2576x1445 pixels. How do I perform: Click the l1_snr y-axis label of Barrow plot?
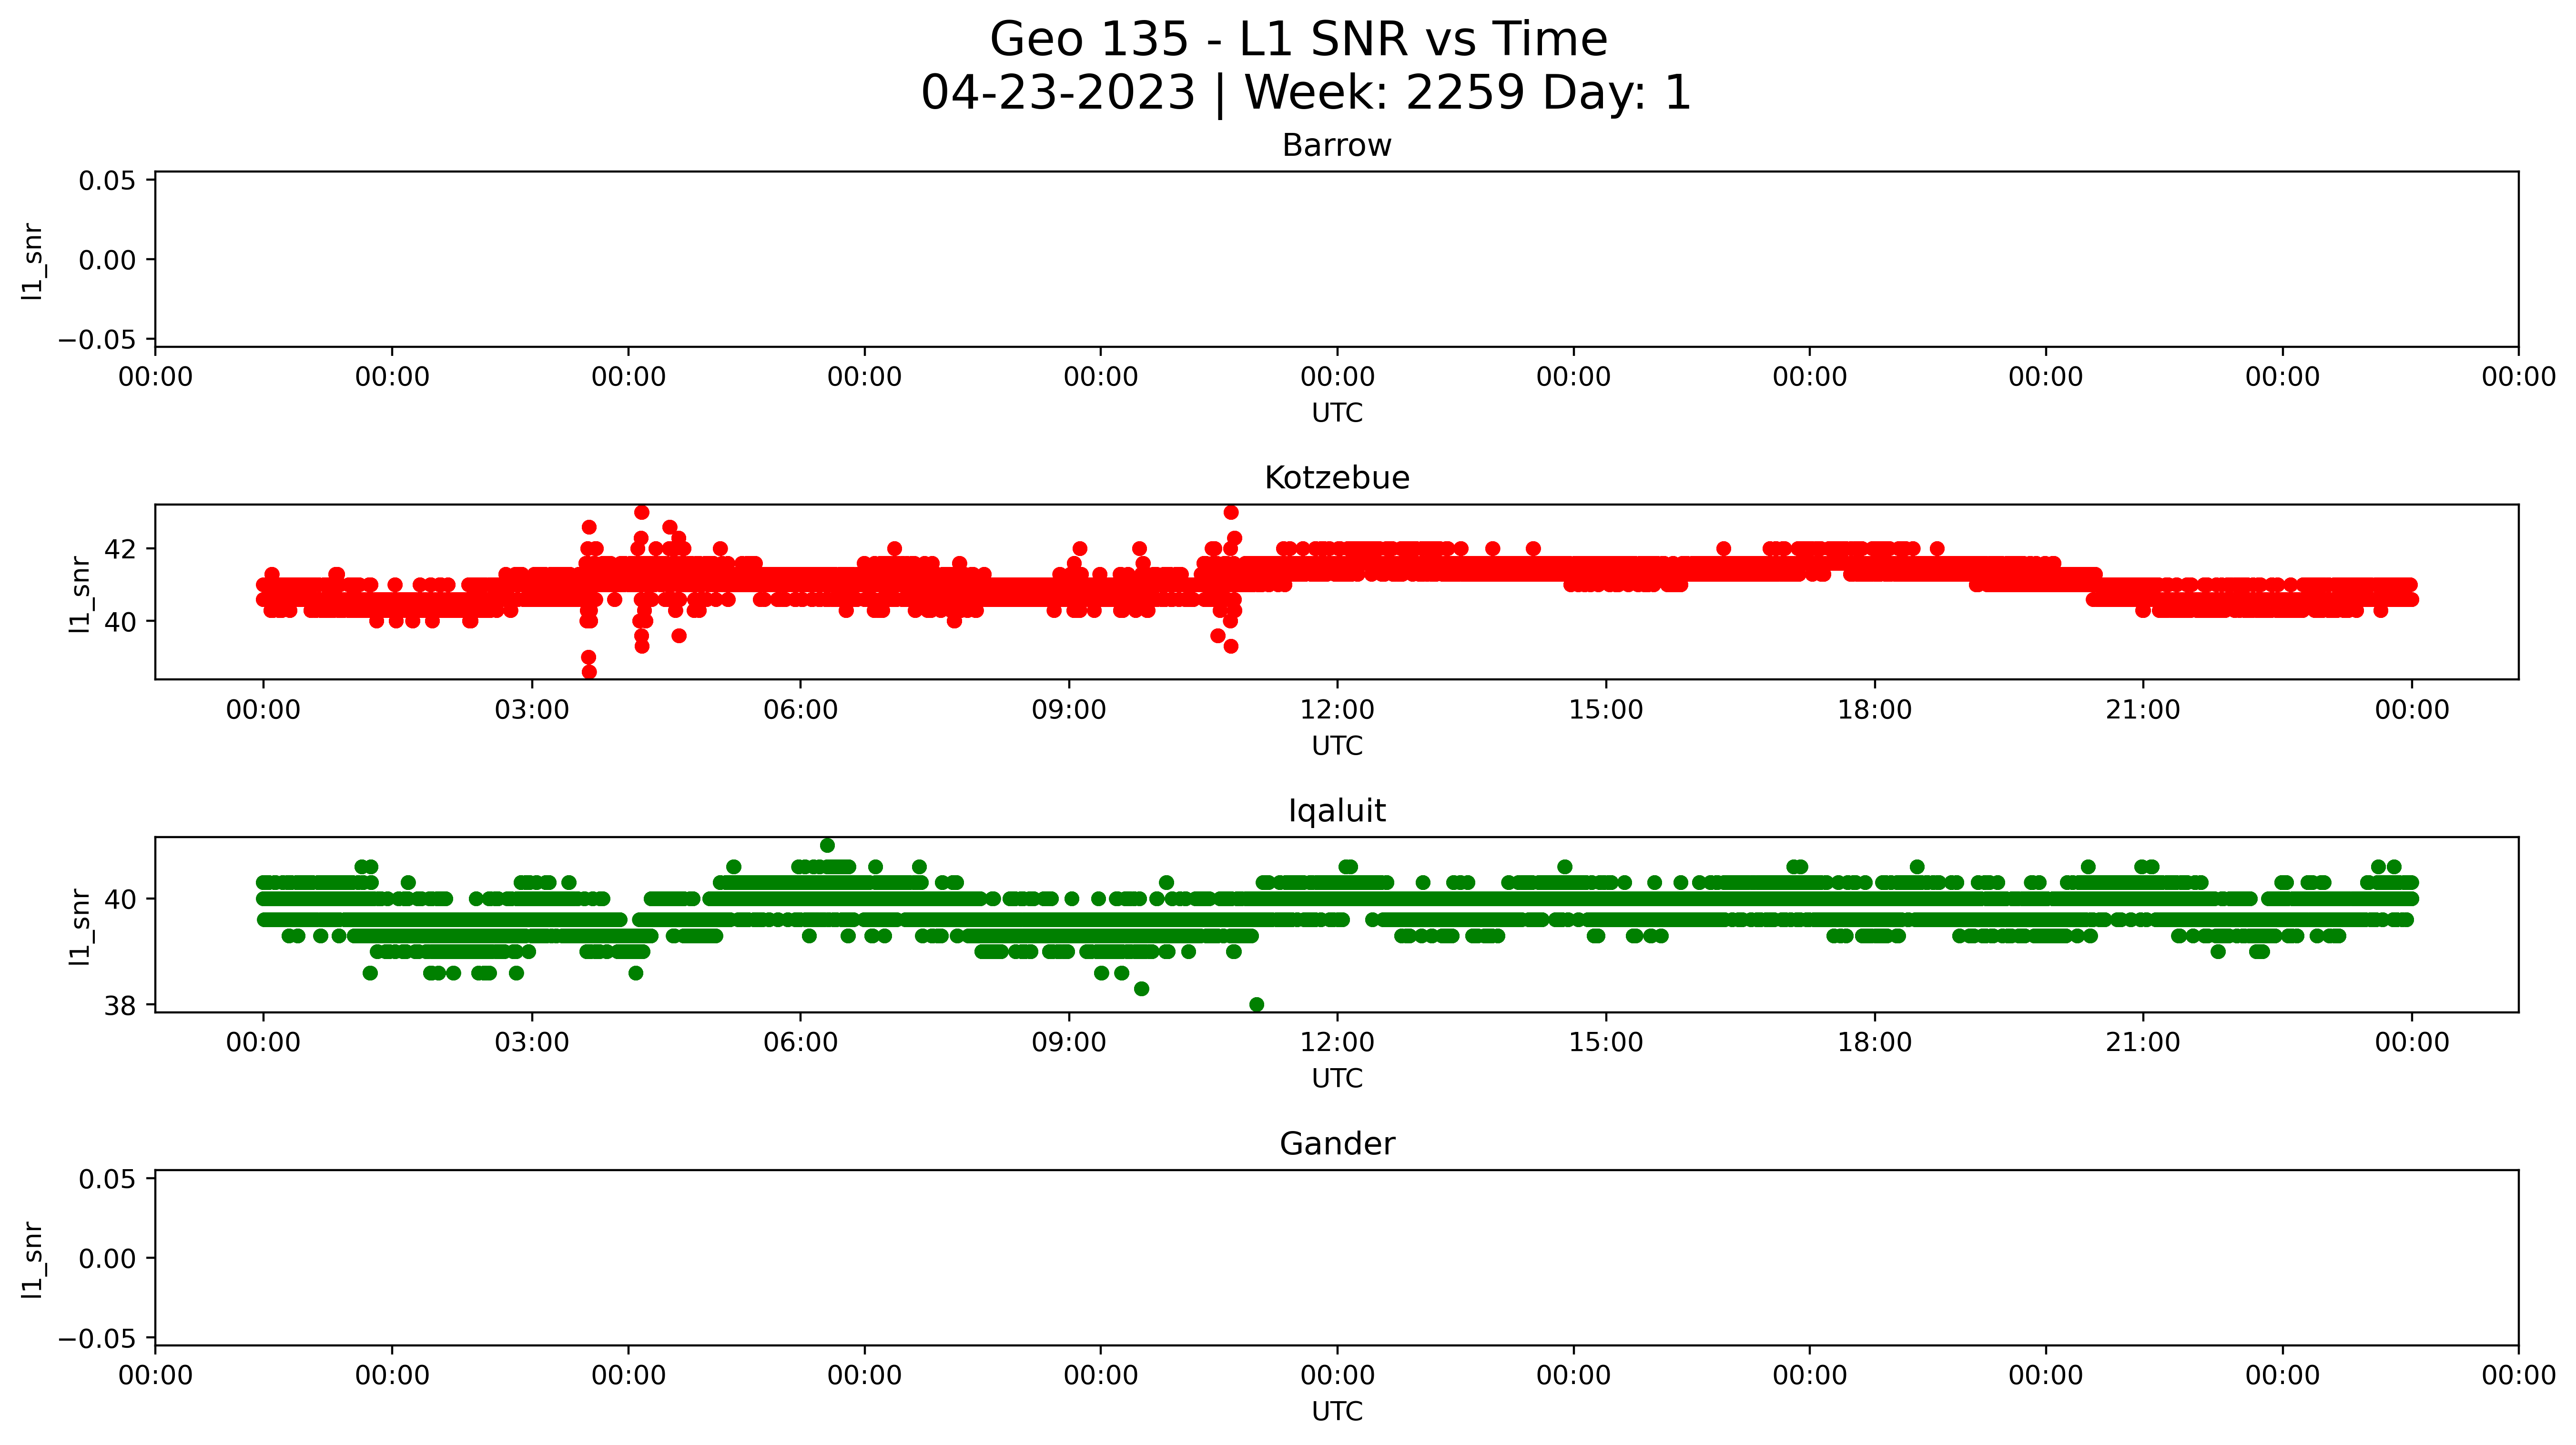(33, 261)
